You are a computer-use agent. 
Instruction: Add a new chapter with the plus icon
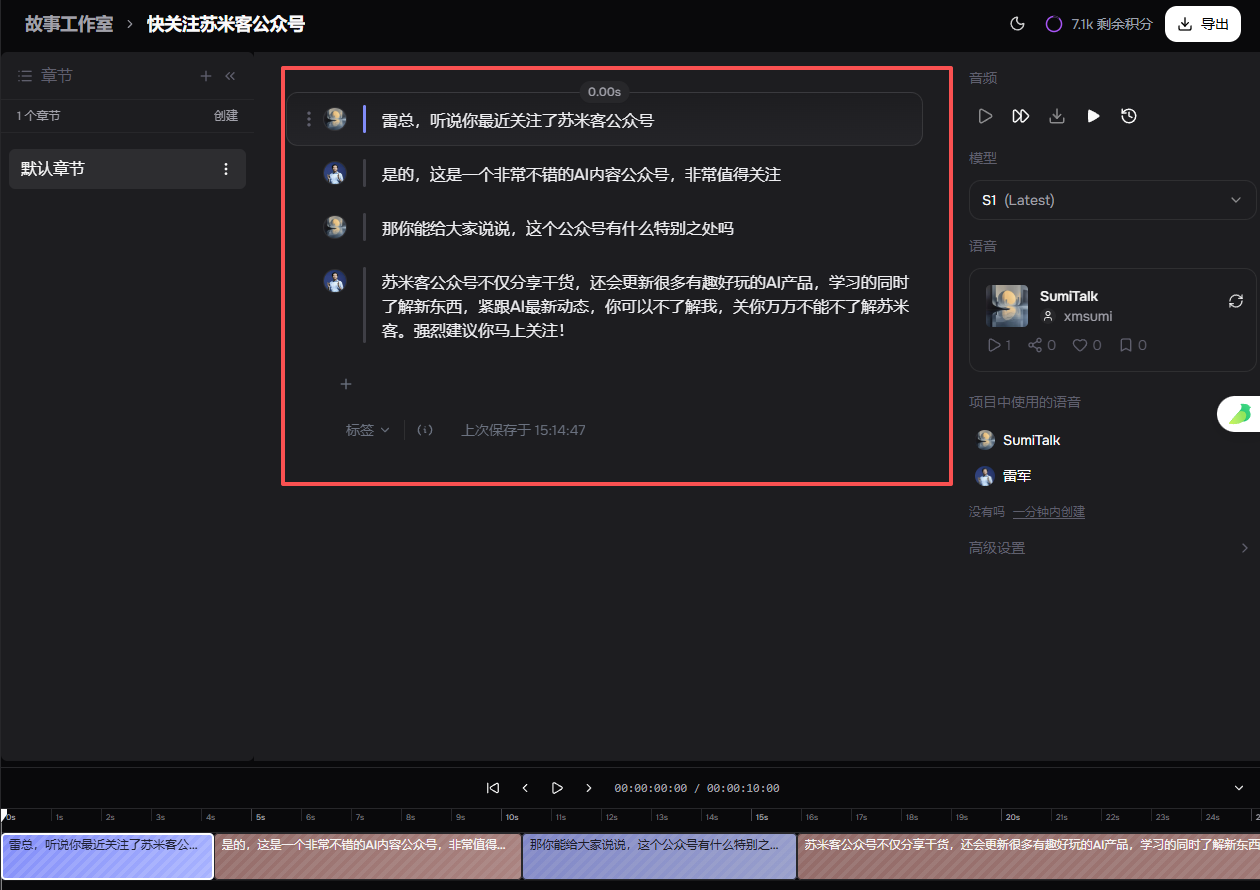point(206,76)
